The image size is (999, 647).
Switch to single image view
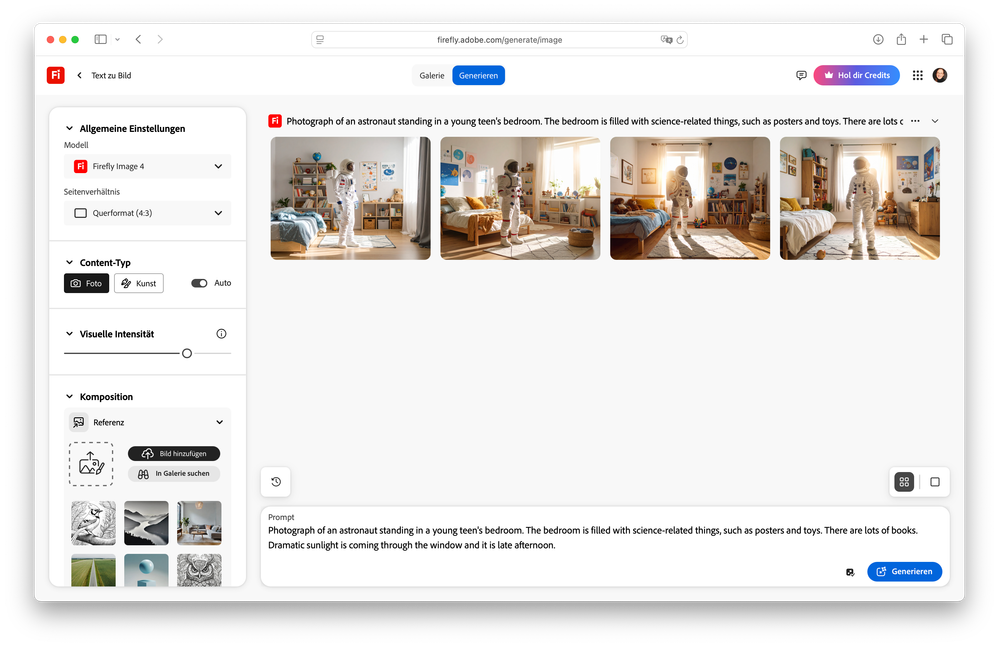click(x=935, y=482)
